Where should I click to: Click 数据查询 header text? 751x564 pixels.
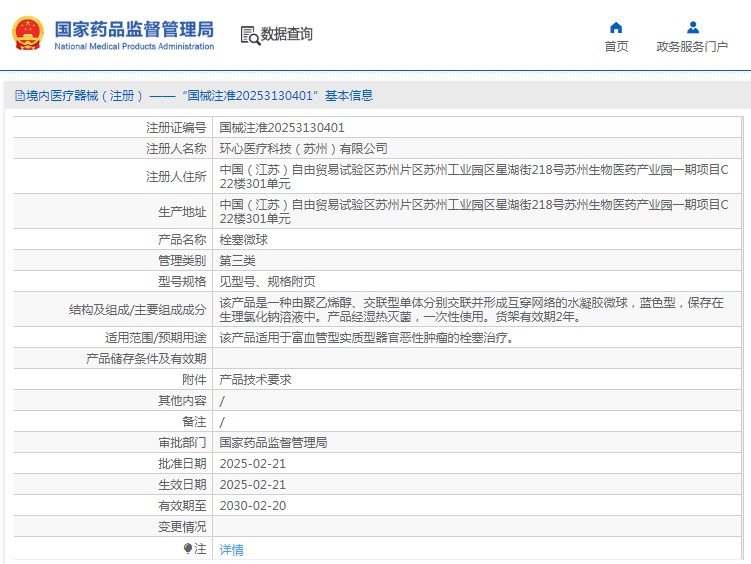tap(286, 34)
